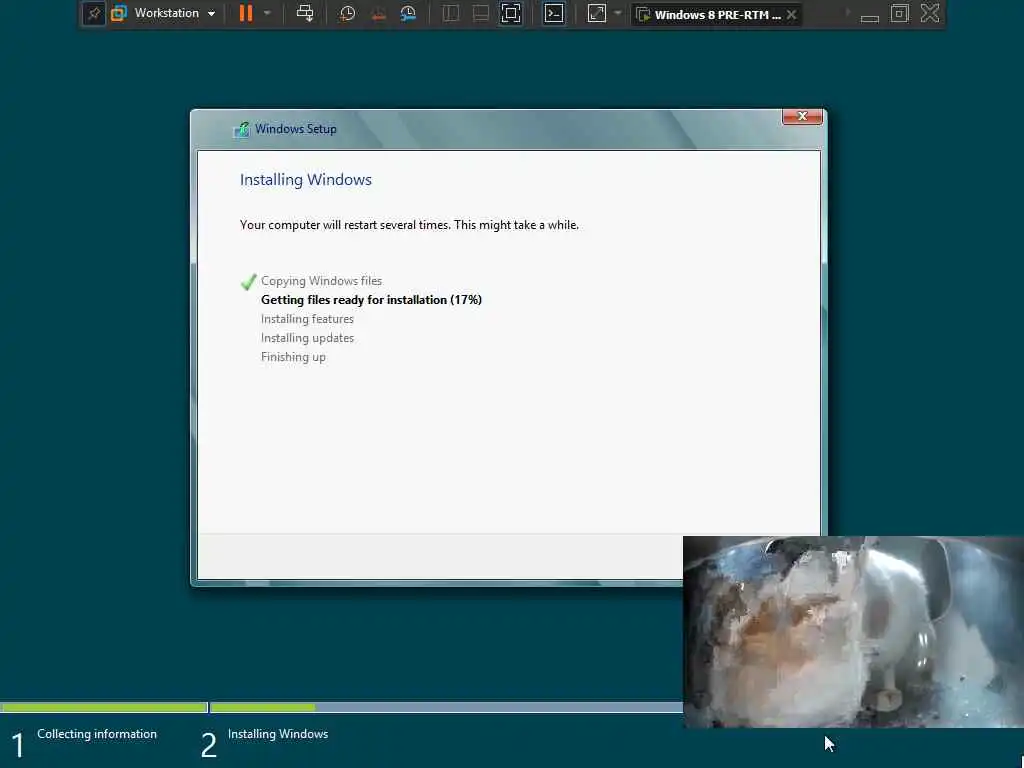Select Getting files ready for installation text
1024x768 pixels.
coord(371,300)
